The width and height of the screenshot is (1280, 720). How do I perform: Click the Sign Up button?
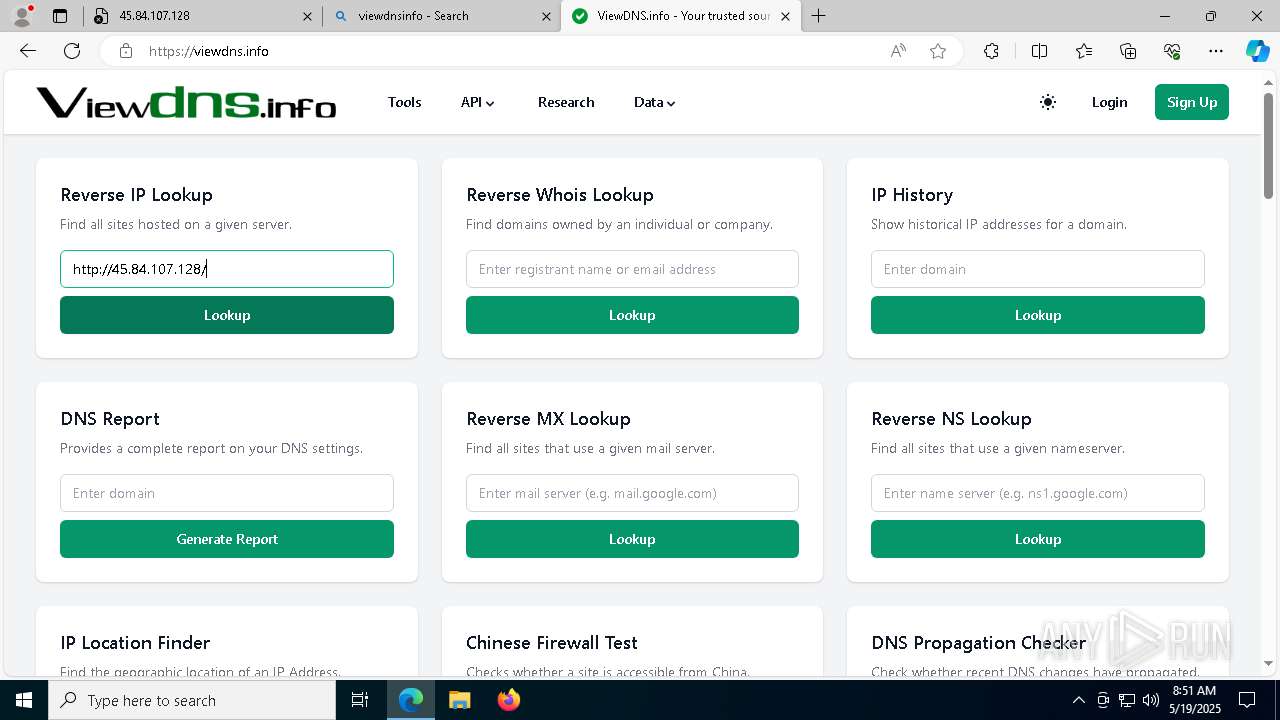[x=1192, y=102]
